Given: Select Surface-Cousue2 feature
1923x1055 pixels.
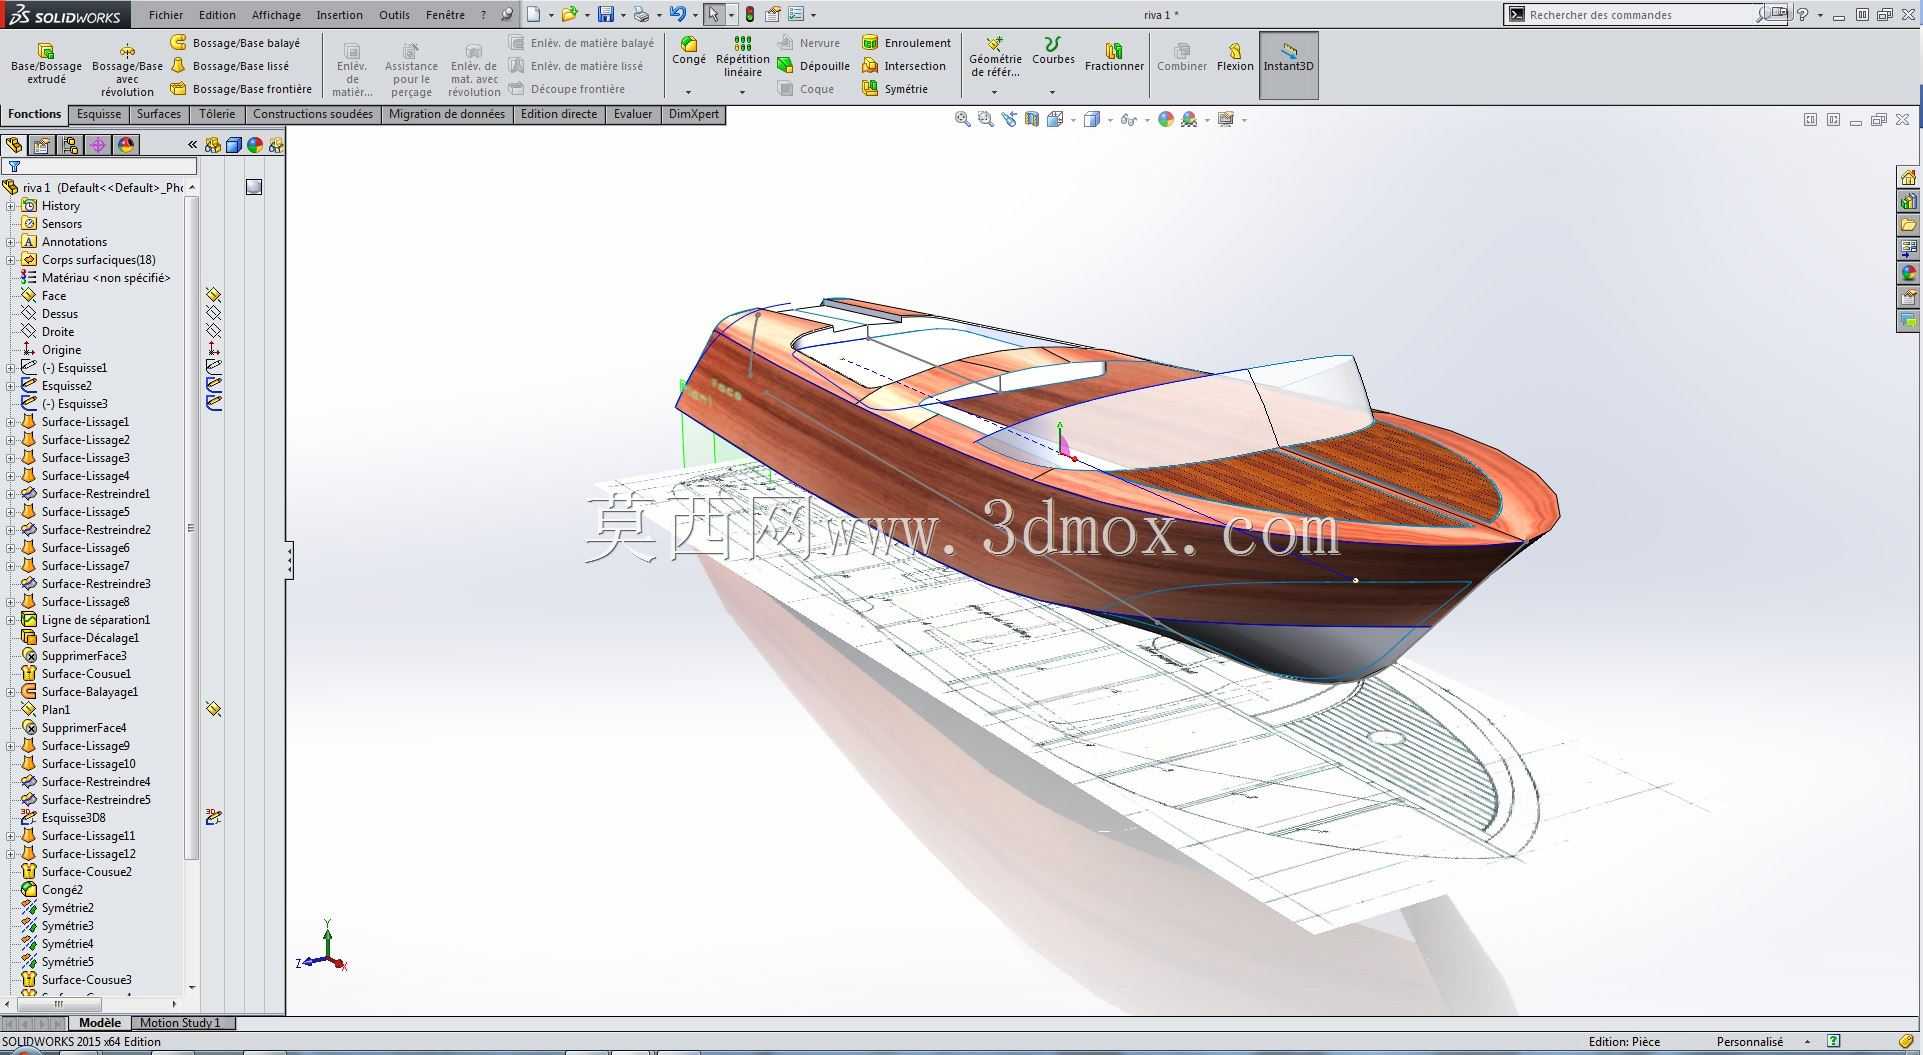Looking at the screenshot, I should [86, 872].
